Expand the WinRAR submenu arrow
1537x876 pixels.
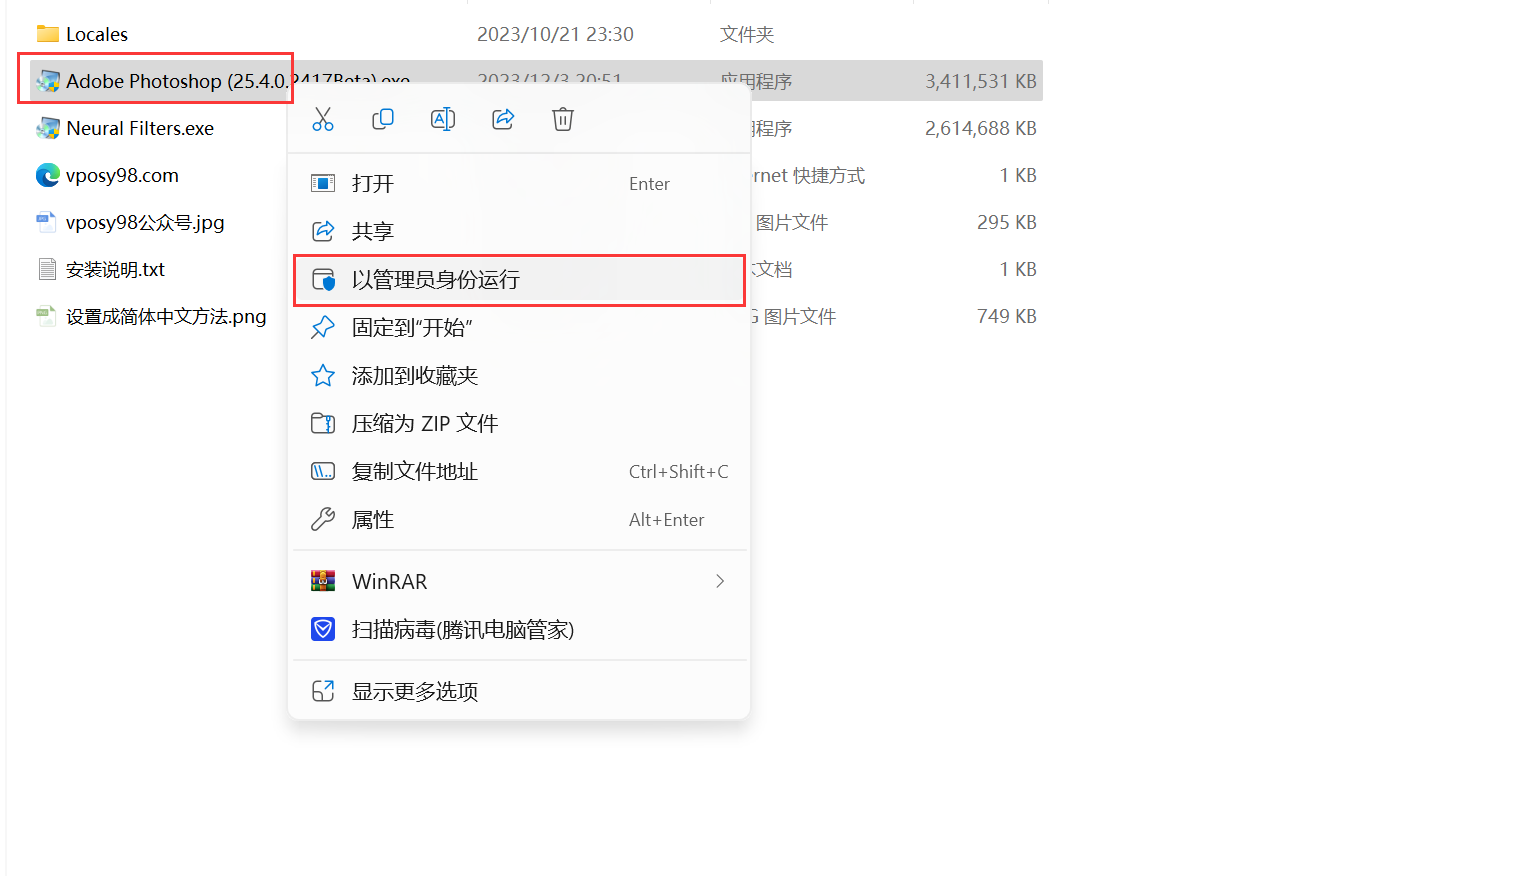point(719,582)
